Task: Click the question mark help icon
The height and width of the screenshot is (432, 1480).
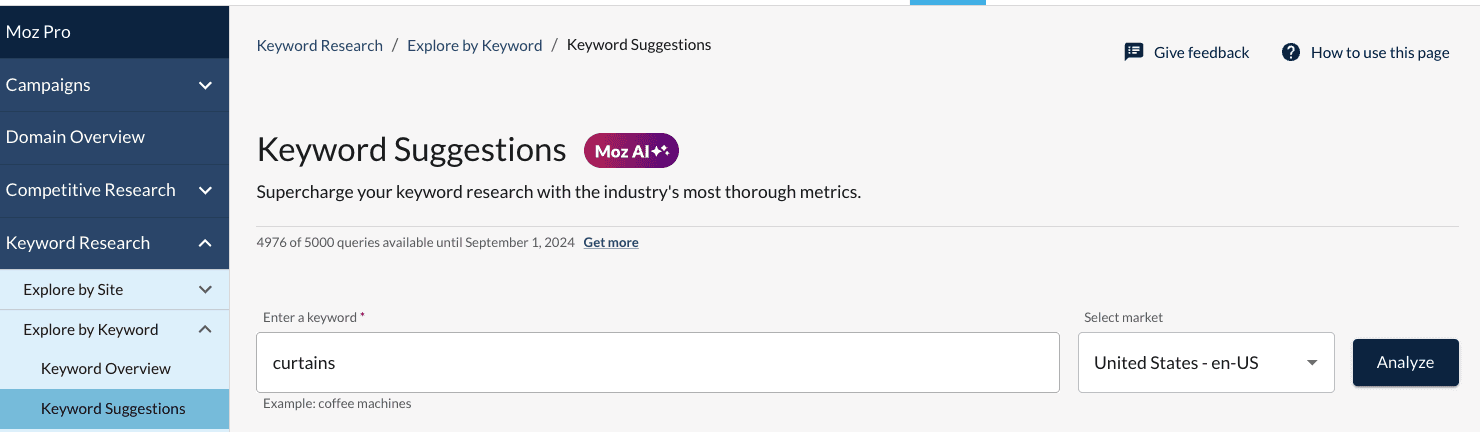Action: click(1291, 52)
